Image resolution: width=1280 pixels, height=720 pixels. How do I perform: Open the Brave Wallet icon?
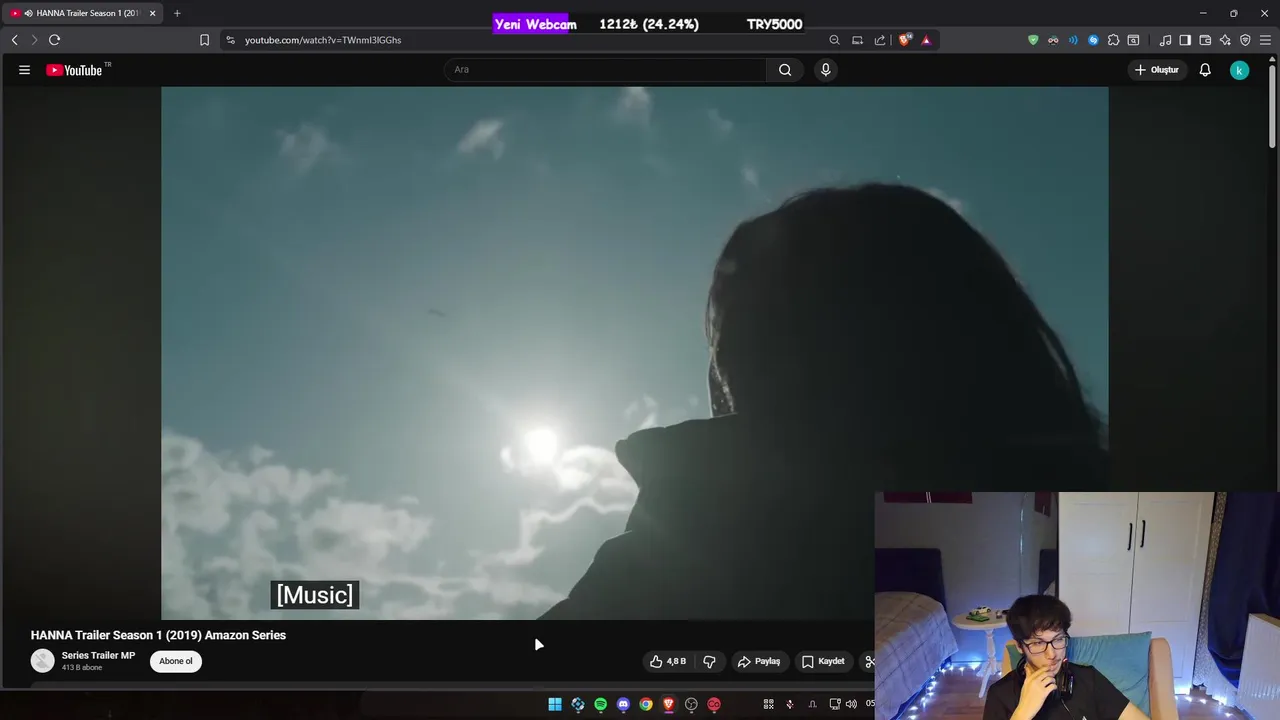[1205, 40]
